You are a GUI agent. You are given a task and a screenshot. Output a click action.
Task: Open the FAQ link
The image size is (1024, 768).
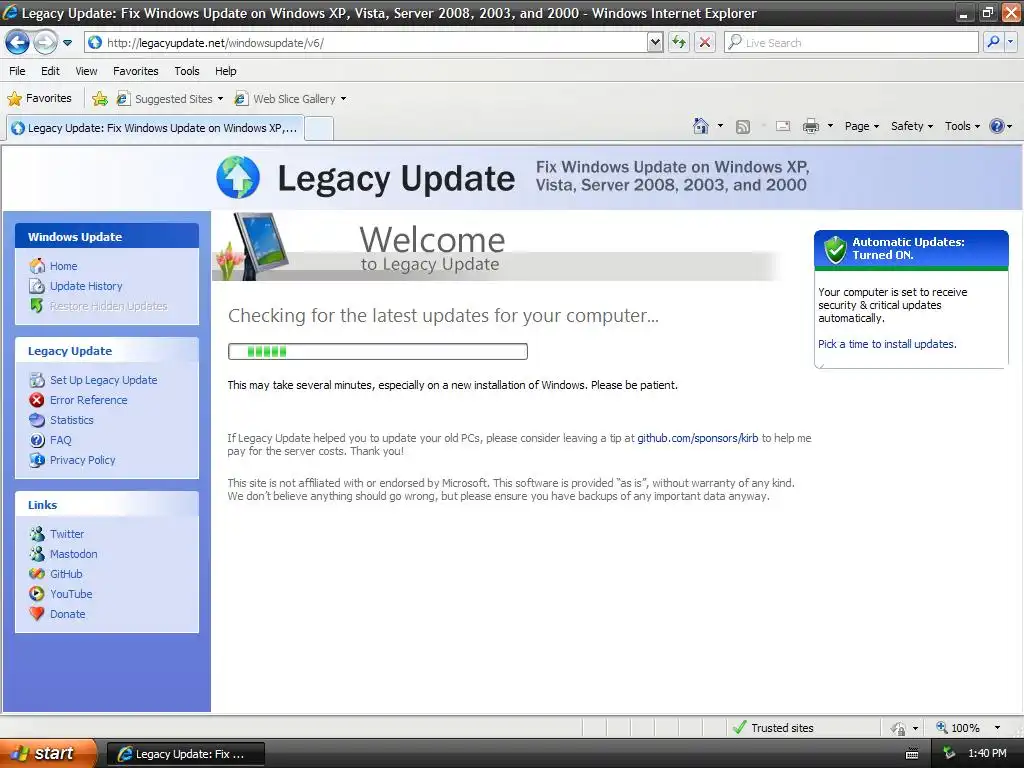[60, 440]
